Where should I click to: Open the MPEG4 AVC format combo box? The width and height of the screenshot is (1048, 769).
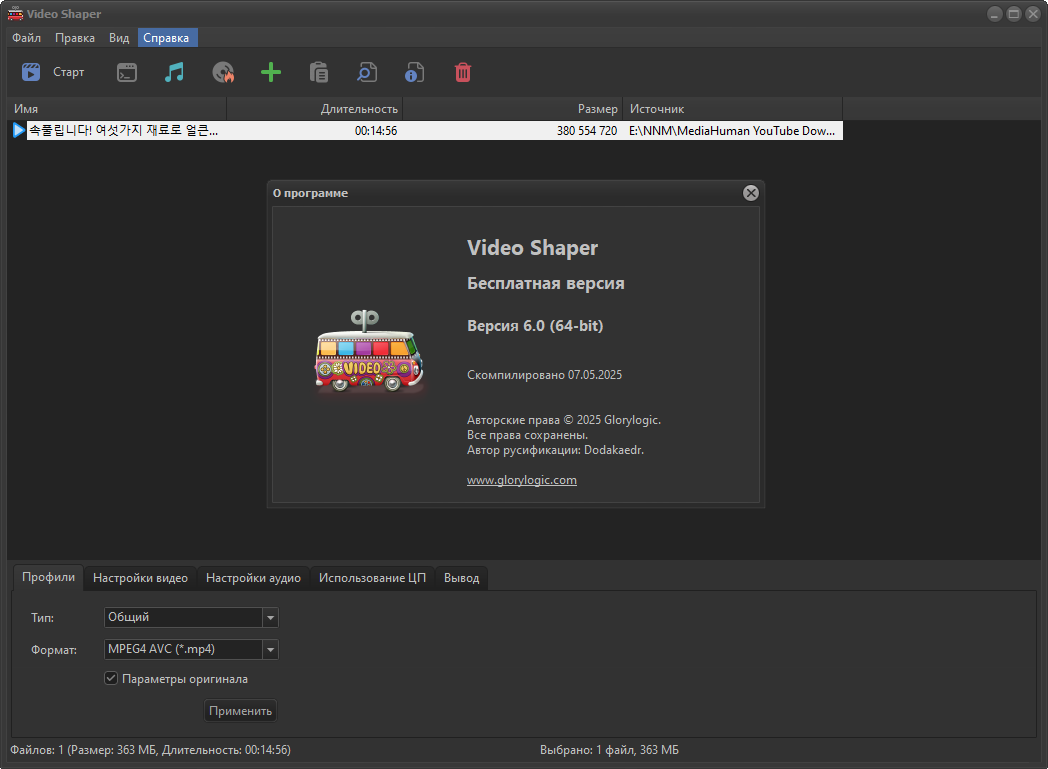191,649
